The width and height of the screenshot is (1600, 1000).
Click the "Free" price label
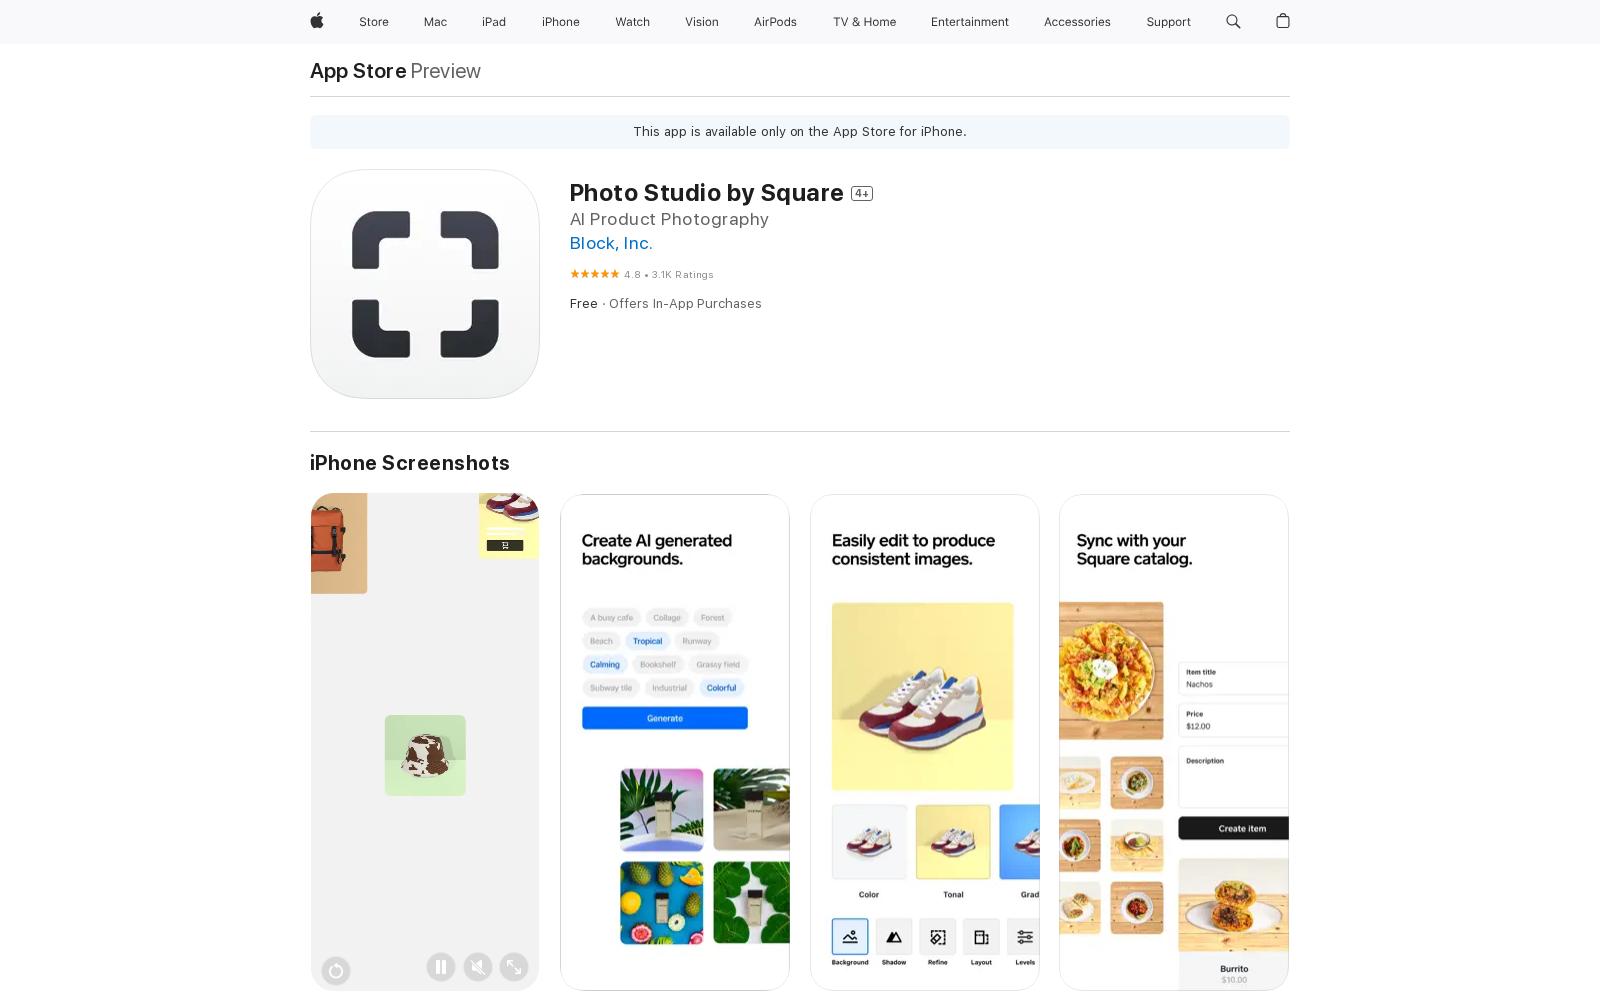(x=584, y=304)
